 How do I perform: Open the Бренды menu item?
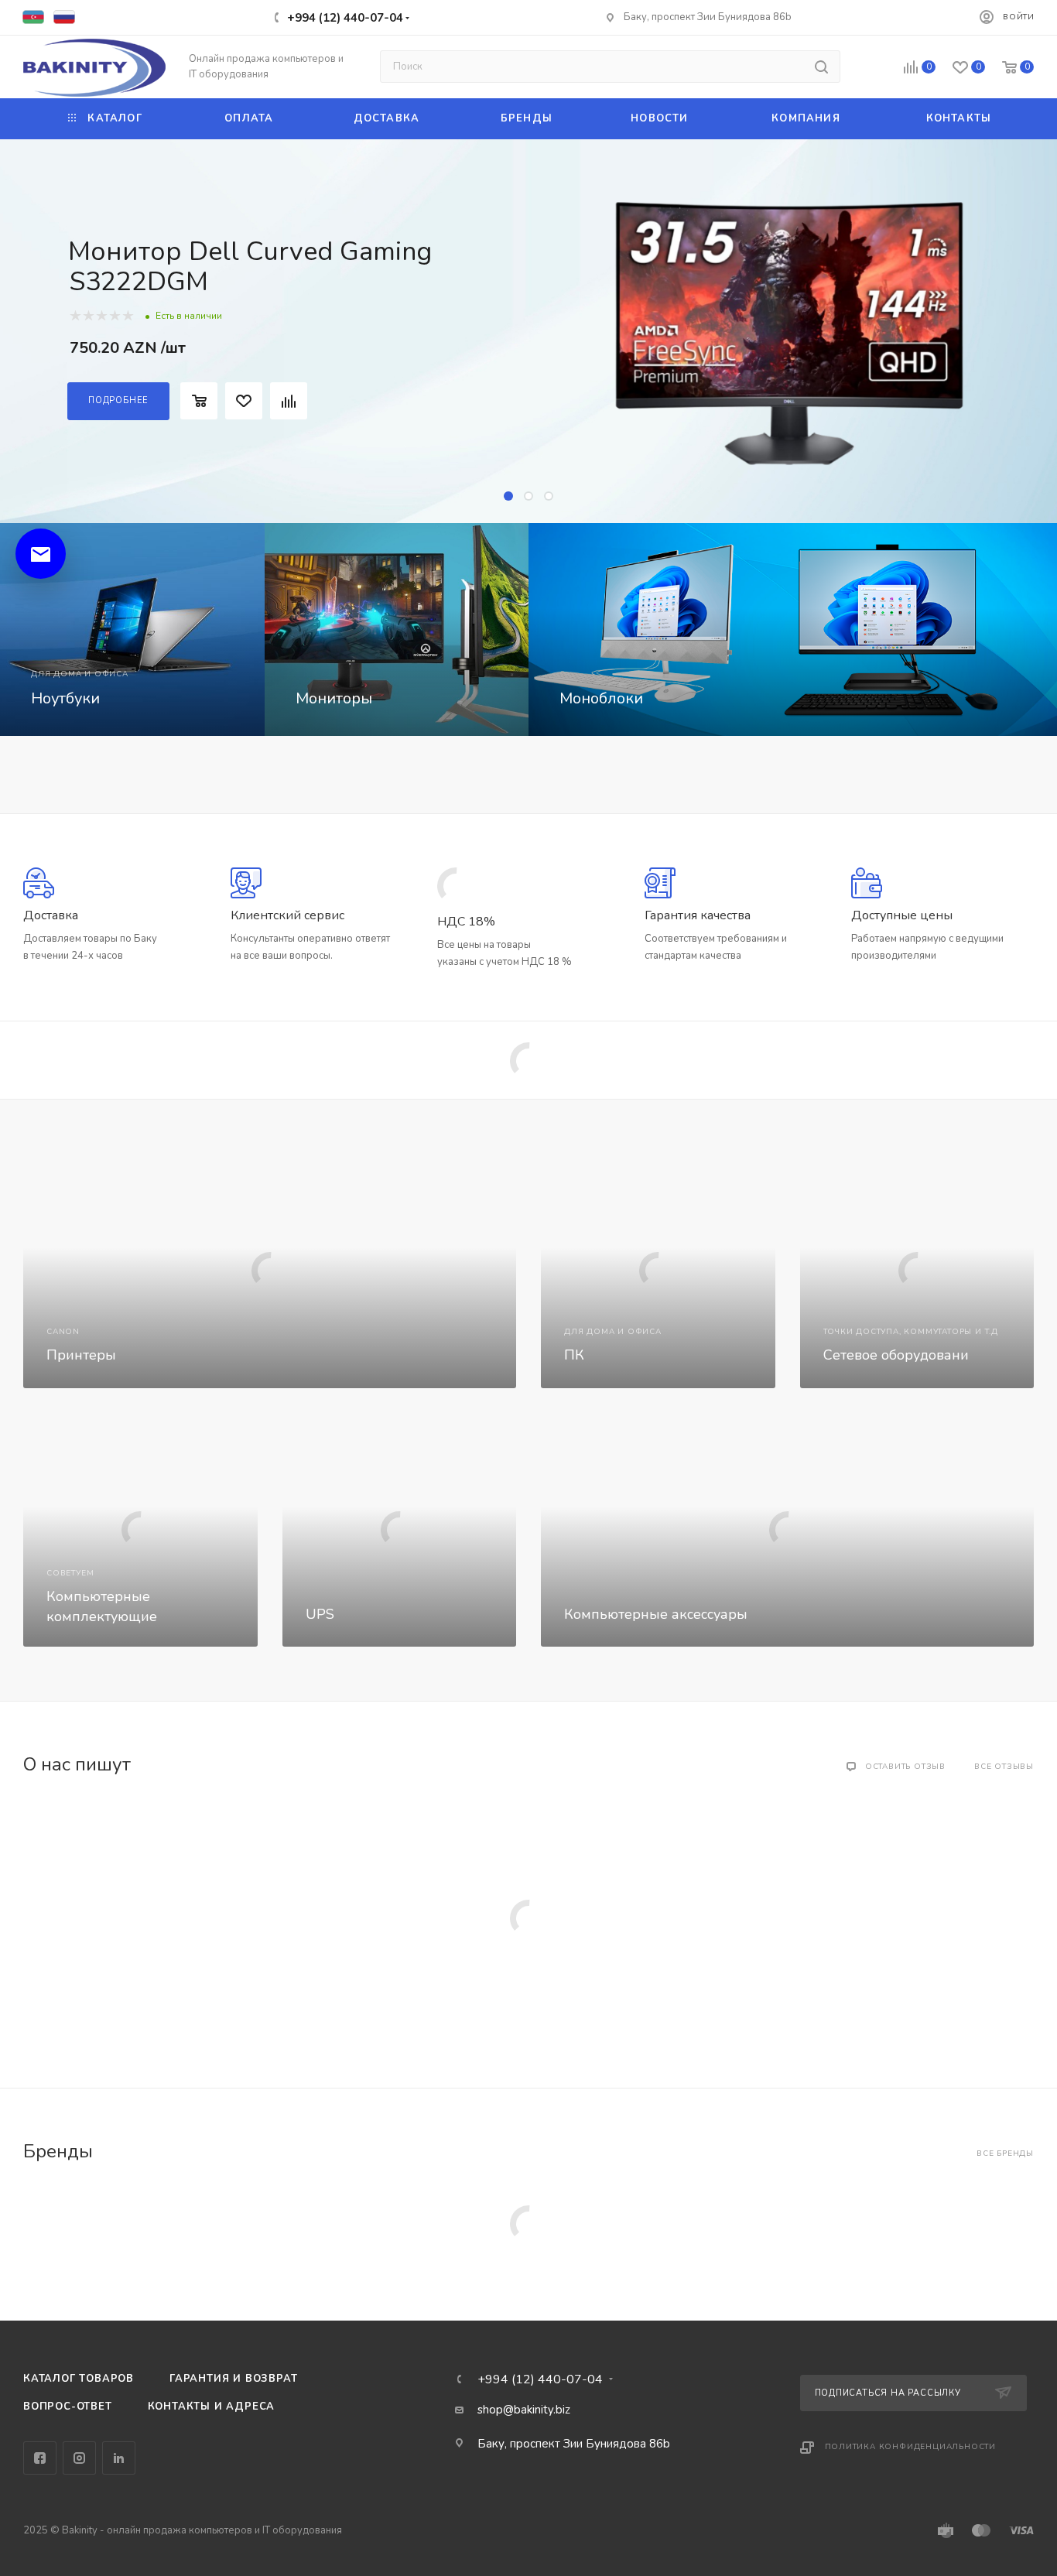click(526, 118)
